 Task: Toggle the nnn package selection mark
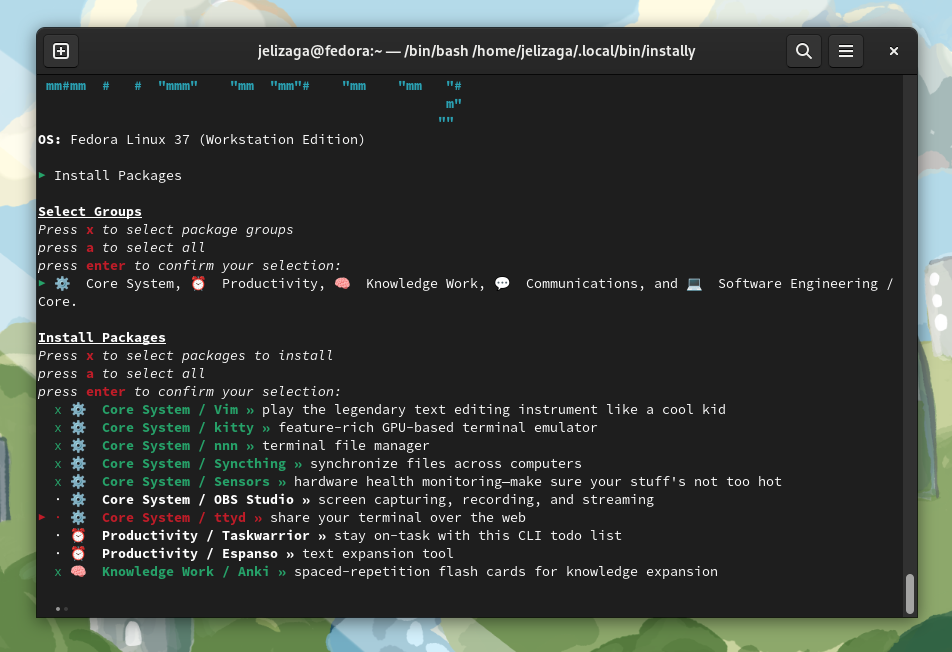(58, 446)
